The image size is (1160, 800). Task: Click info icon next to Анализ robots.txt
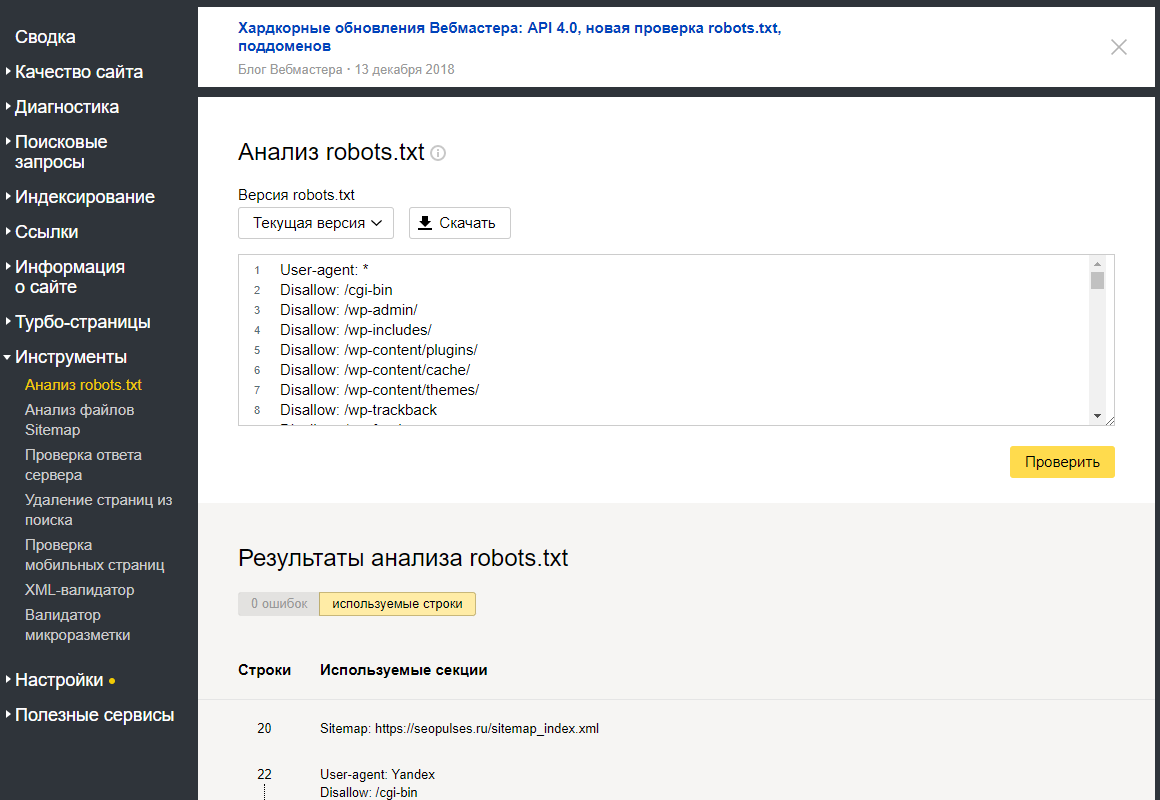tap(438, 154)
